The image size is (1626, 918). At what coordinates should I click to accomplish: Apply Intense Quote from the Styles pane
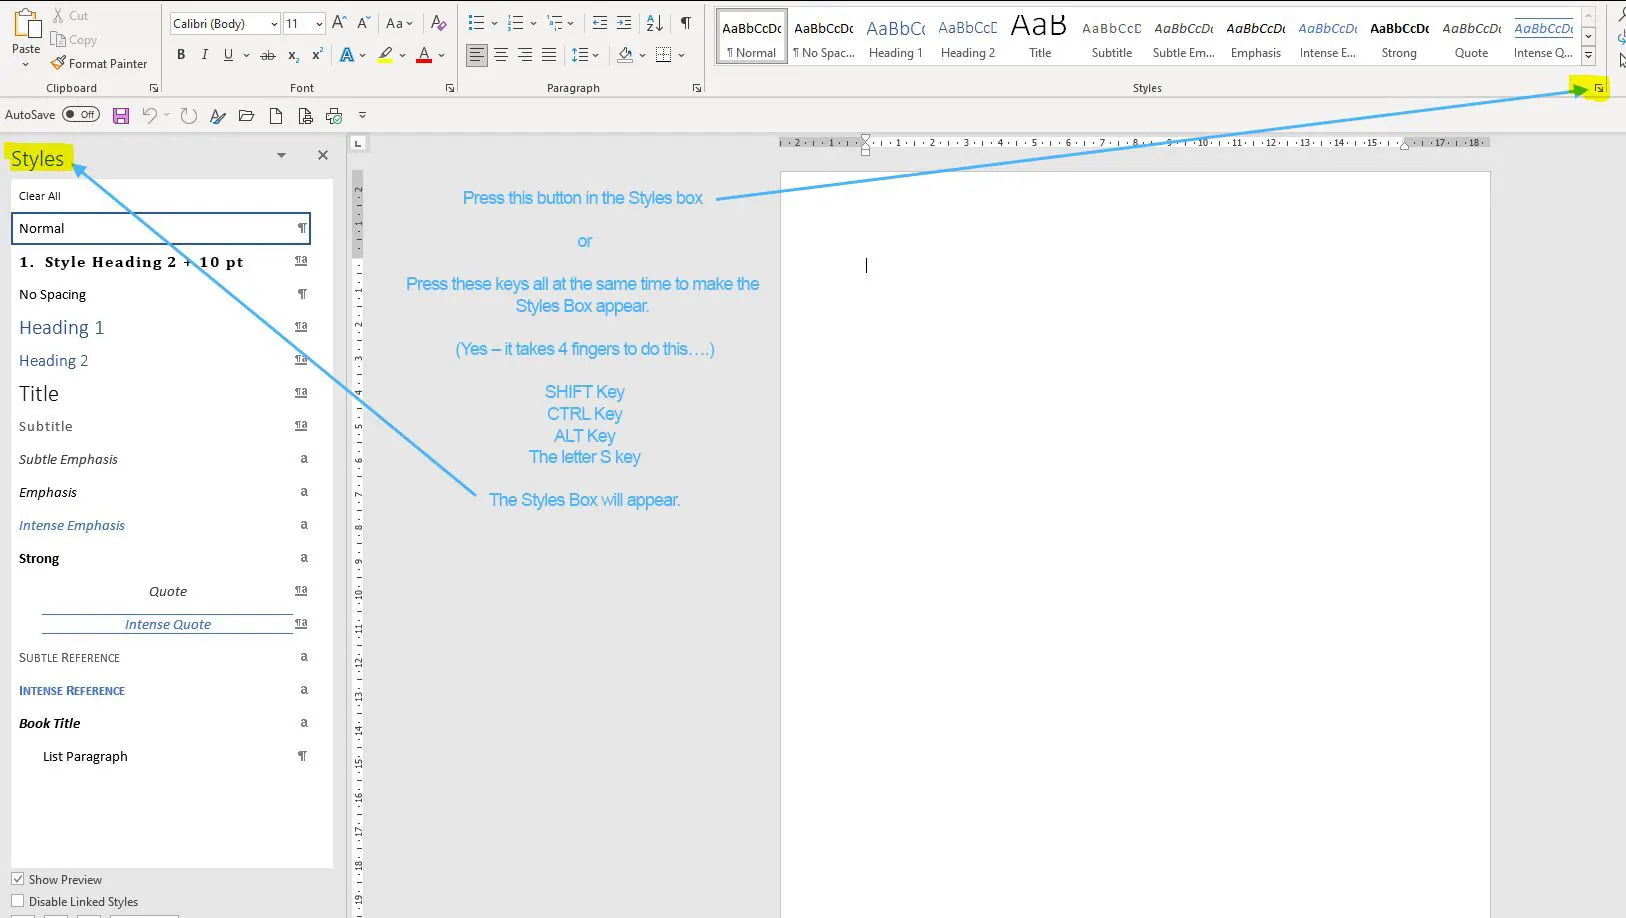point(167,623)
